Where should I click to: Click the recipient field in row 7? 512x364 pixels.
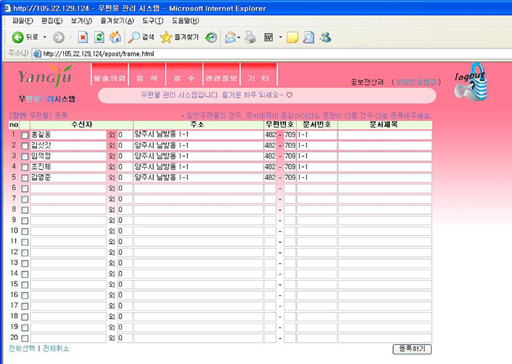coord(68,199)
